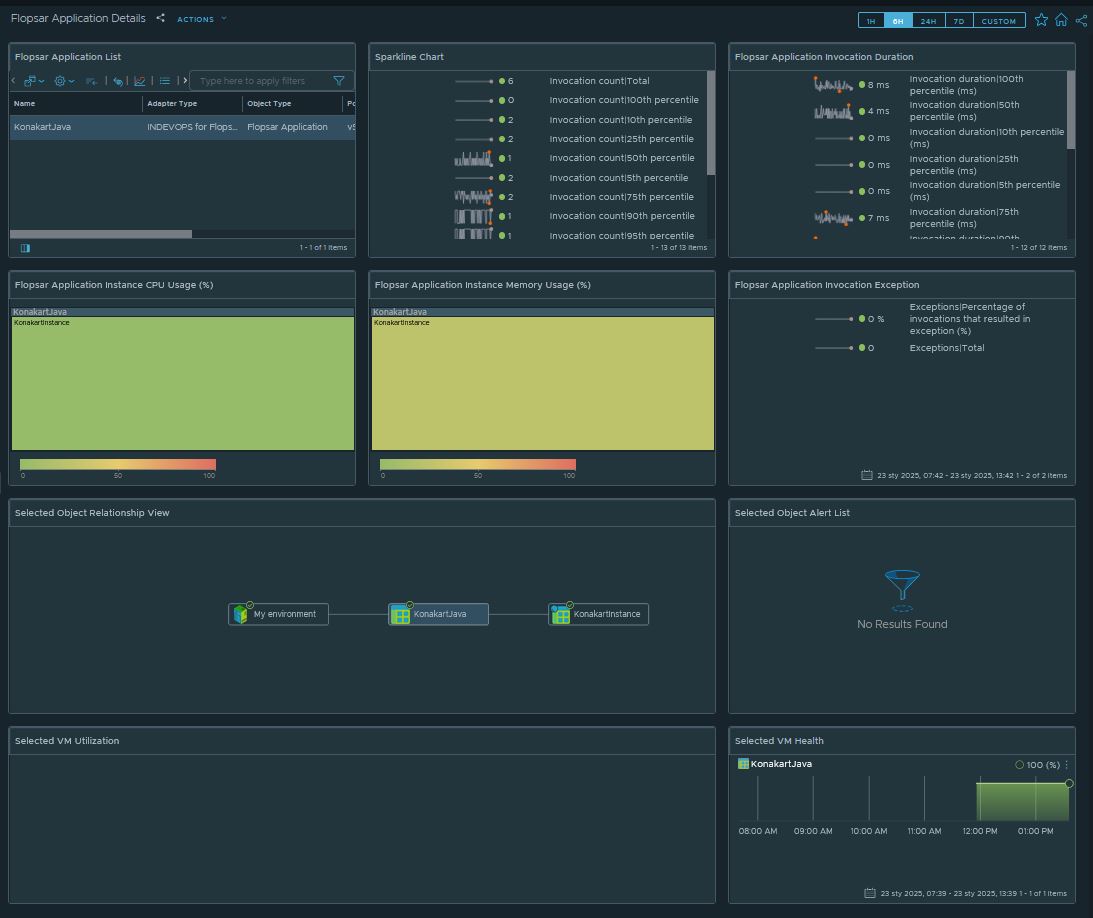This screenshot has height=918, width=1093.
Task: Click the KonakartJava header in CPU Usage heatmap
Action: coord(183,312)
